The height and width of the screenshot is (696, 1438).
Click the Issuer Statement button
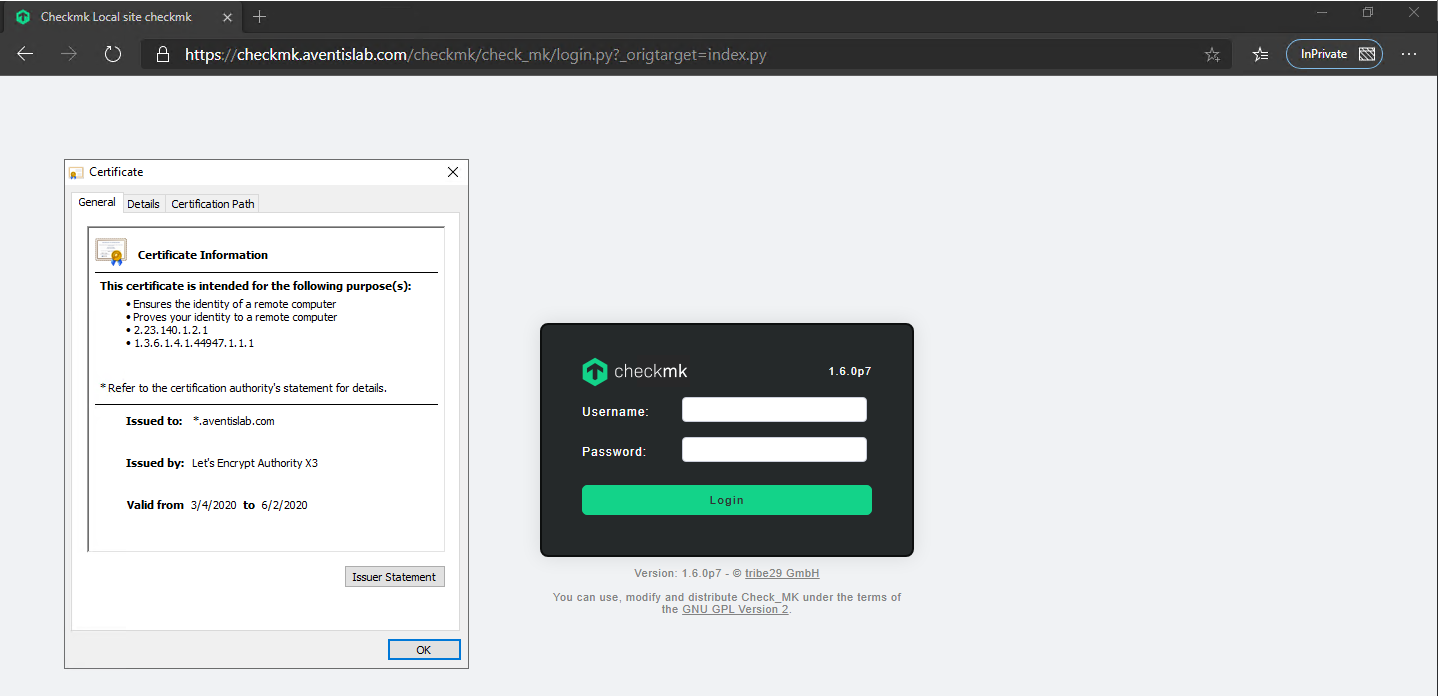394,576
